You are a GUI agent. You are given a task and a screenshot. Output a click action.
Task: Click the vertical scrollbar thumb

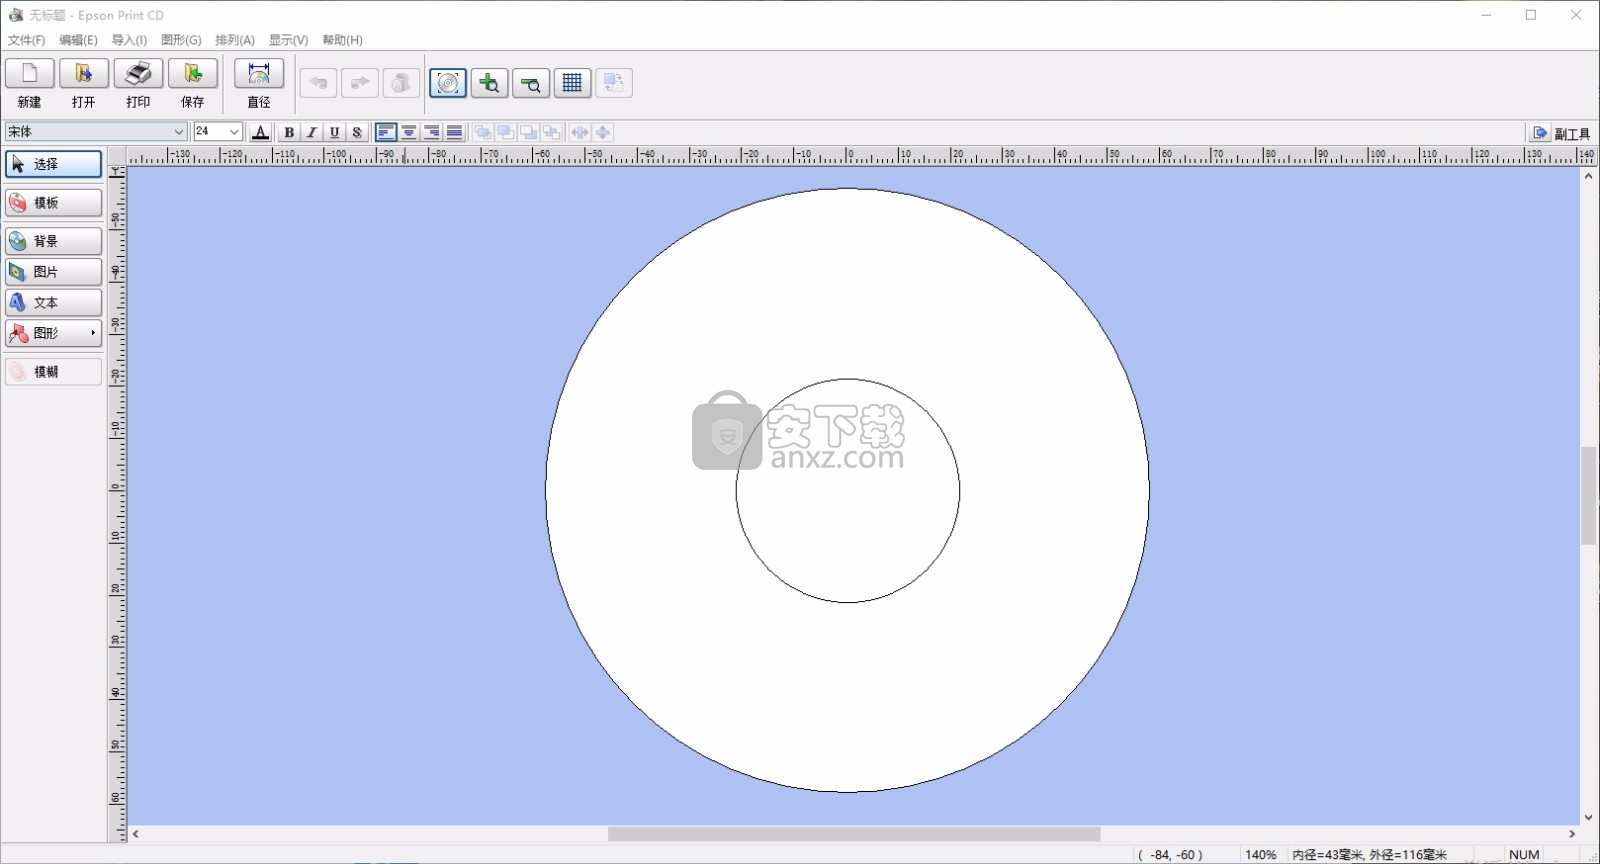1588,496
